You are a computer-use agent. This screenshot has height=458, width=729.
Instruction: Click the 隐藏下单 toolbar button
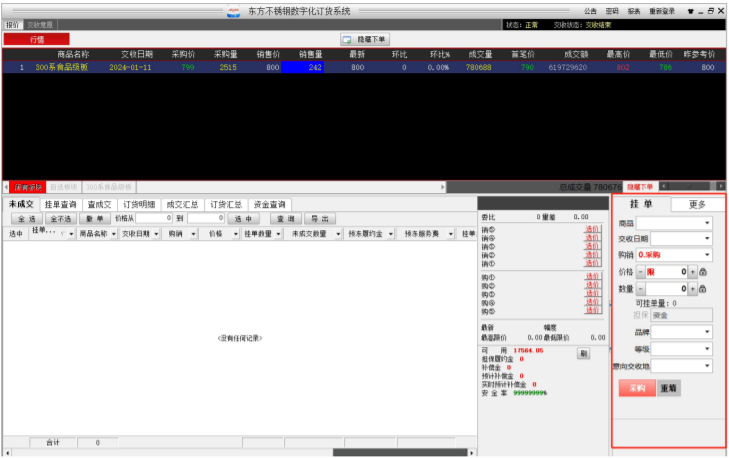pos(366,39)
